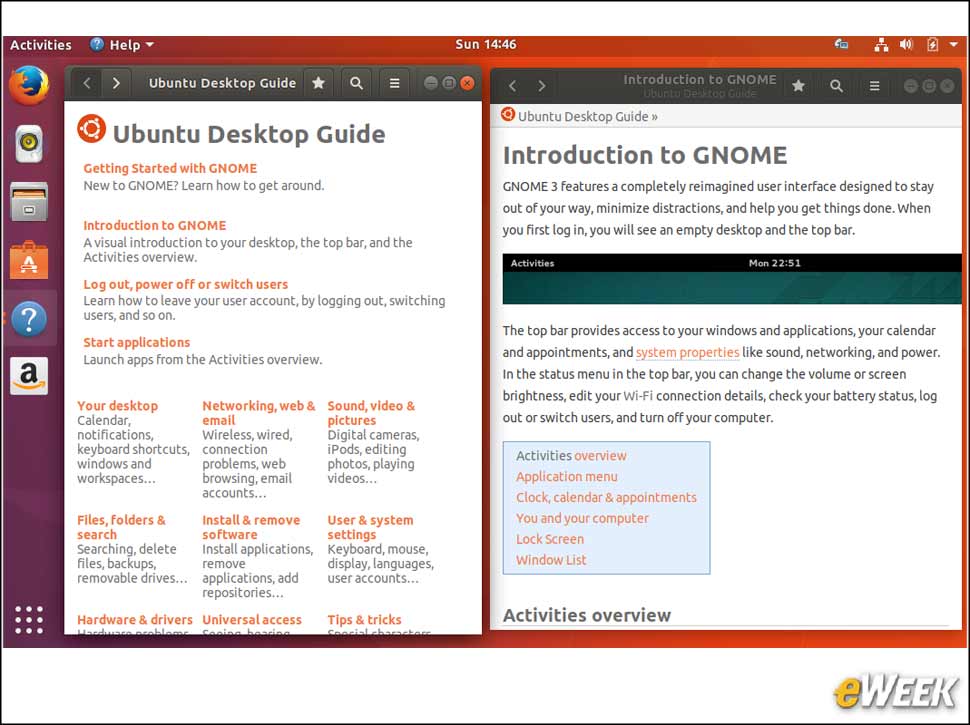Viewport: 970px width, 725px height.
Task: Click the battery icon in top bar
Action: point(932,45)
